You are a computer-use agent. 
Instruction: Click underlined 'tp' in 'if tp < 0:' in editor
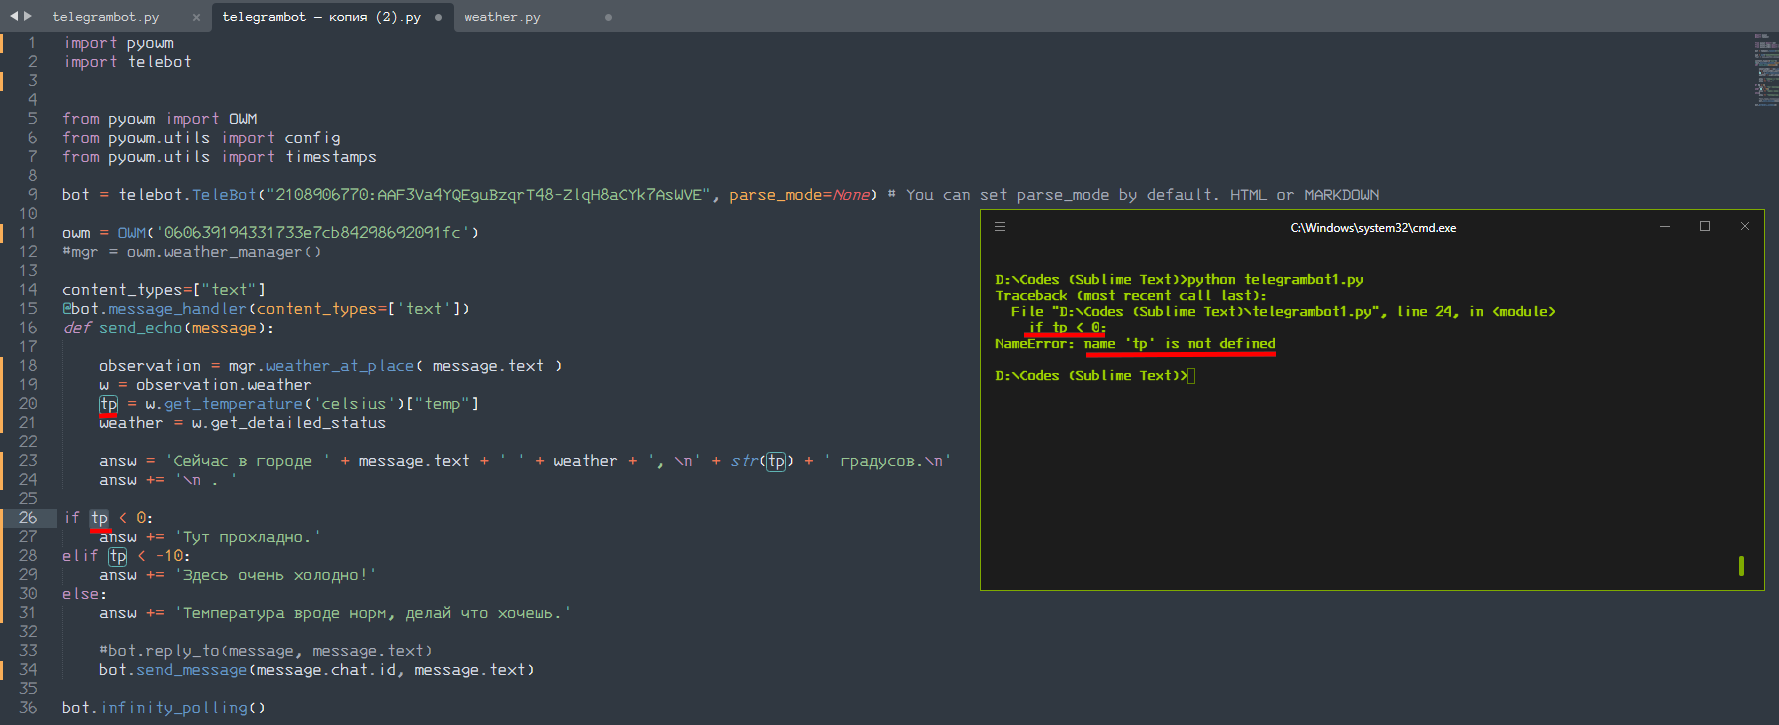coord(99,518)
